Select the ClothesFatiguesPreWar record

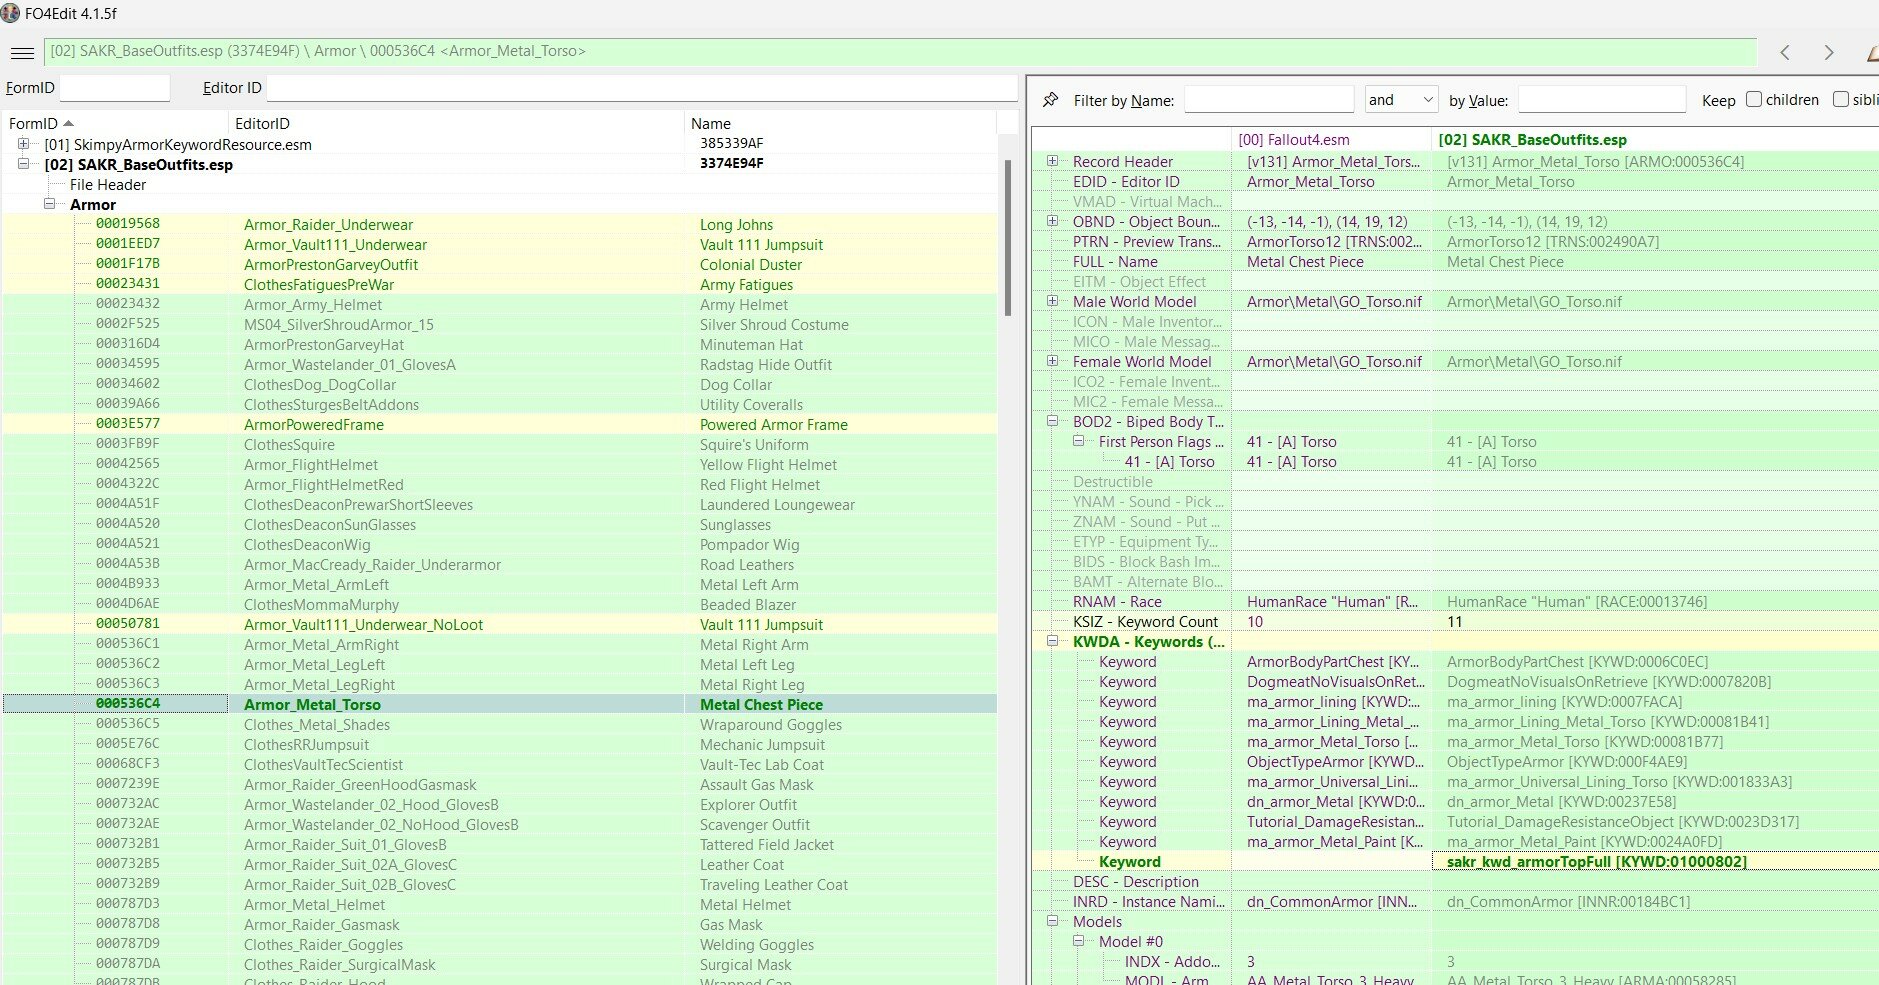[319, 284]
